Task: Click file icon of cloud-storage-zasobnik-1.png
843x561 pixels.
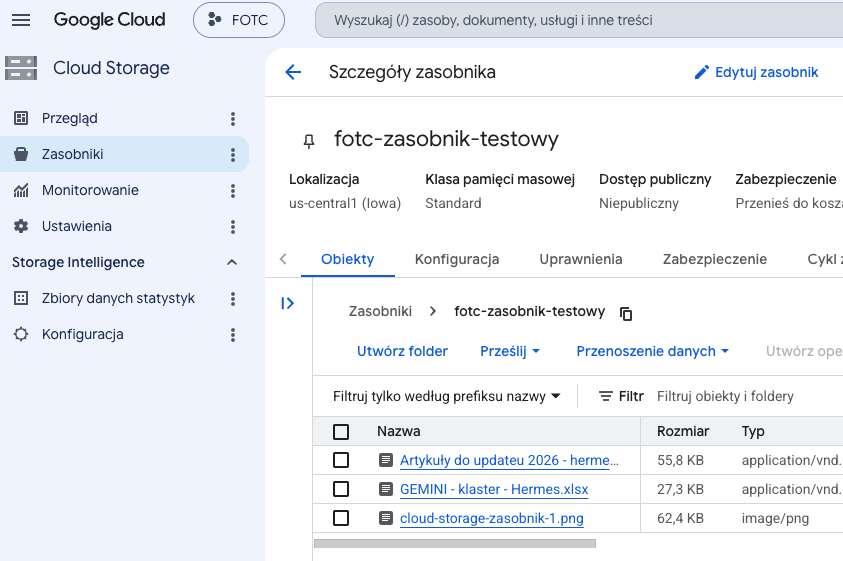Action: click(385, 518)
